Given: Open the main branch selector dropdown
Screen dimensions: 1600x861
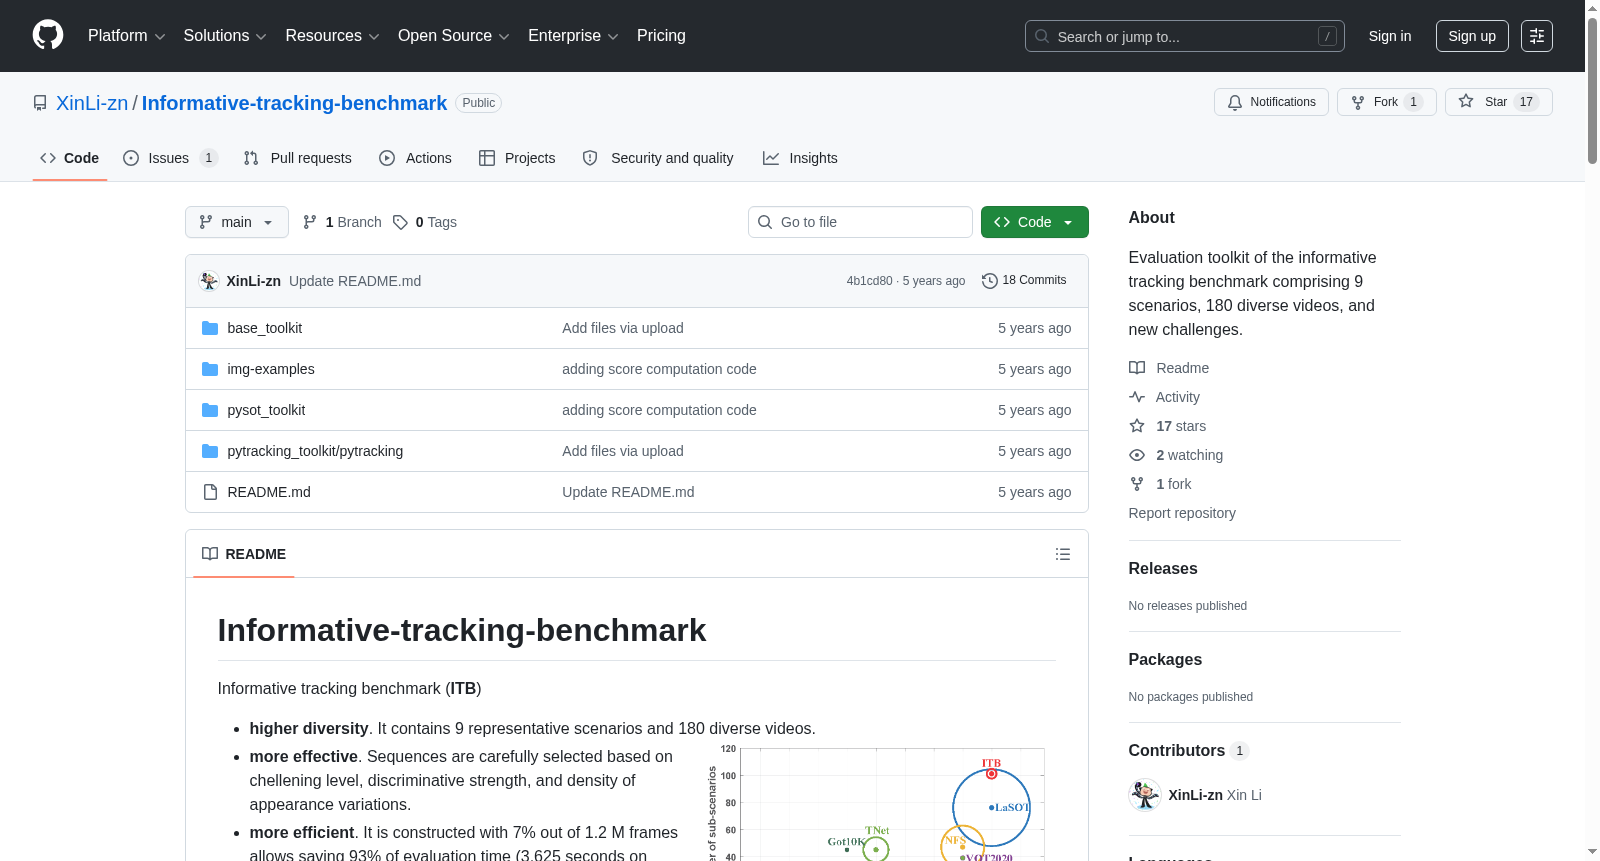Looking at the screenshot, I should tap(237, 222).
